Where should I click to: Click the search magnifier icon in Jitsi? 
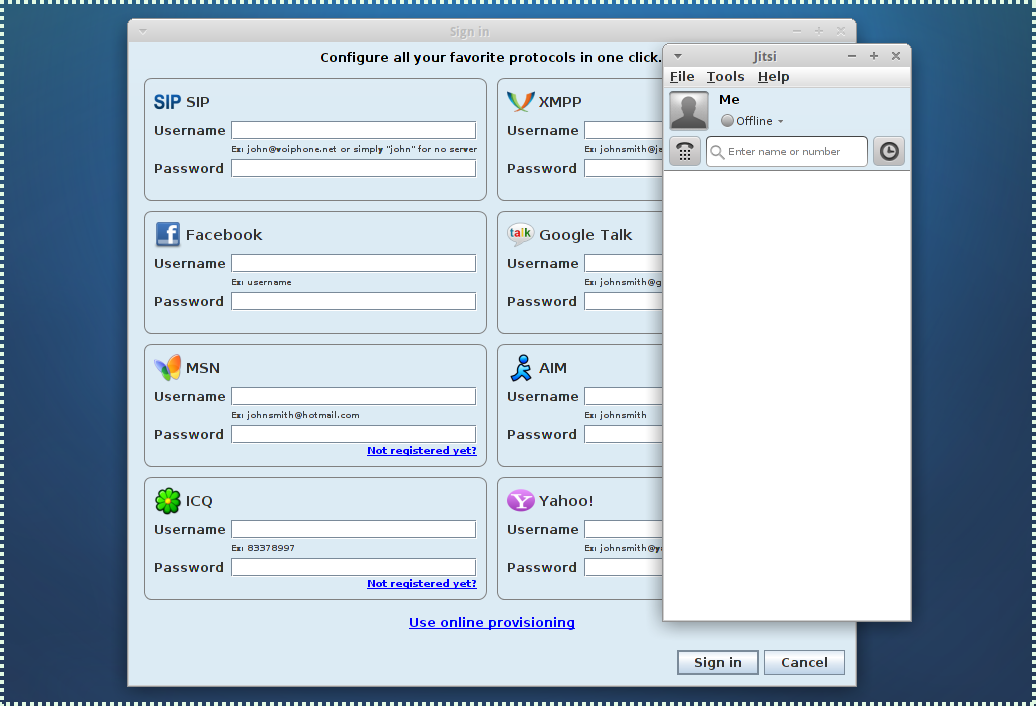point(717,152)
